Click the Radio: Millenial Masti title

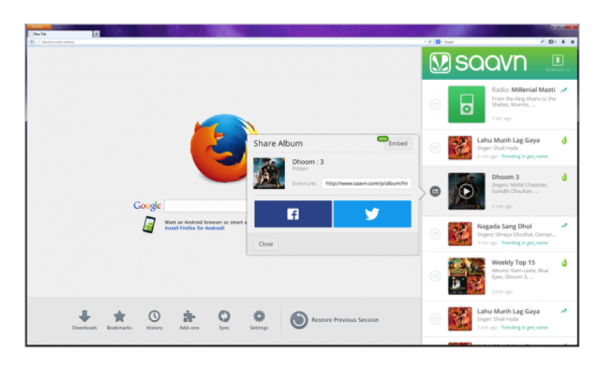[523, 90]
